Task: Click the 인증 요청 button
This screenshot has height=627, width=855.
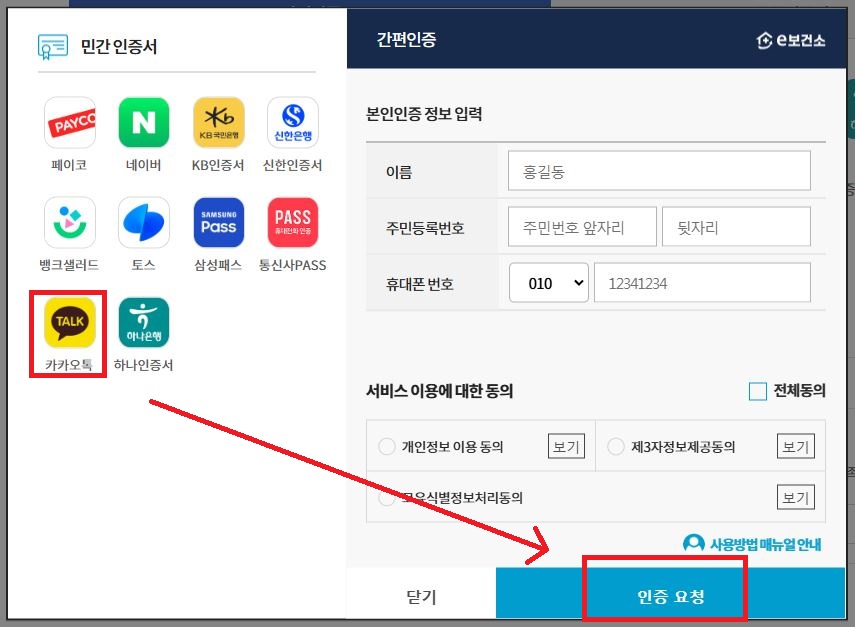Action: pos(671,595)
